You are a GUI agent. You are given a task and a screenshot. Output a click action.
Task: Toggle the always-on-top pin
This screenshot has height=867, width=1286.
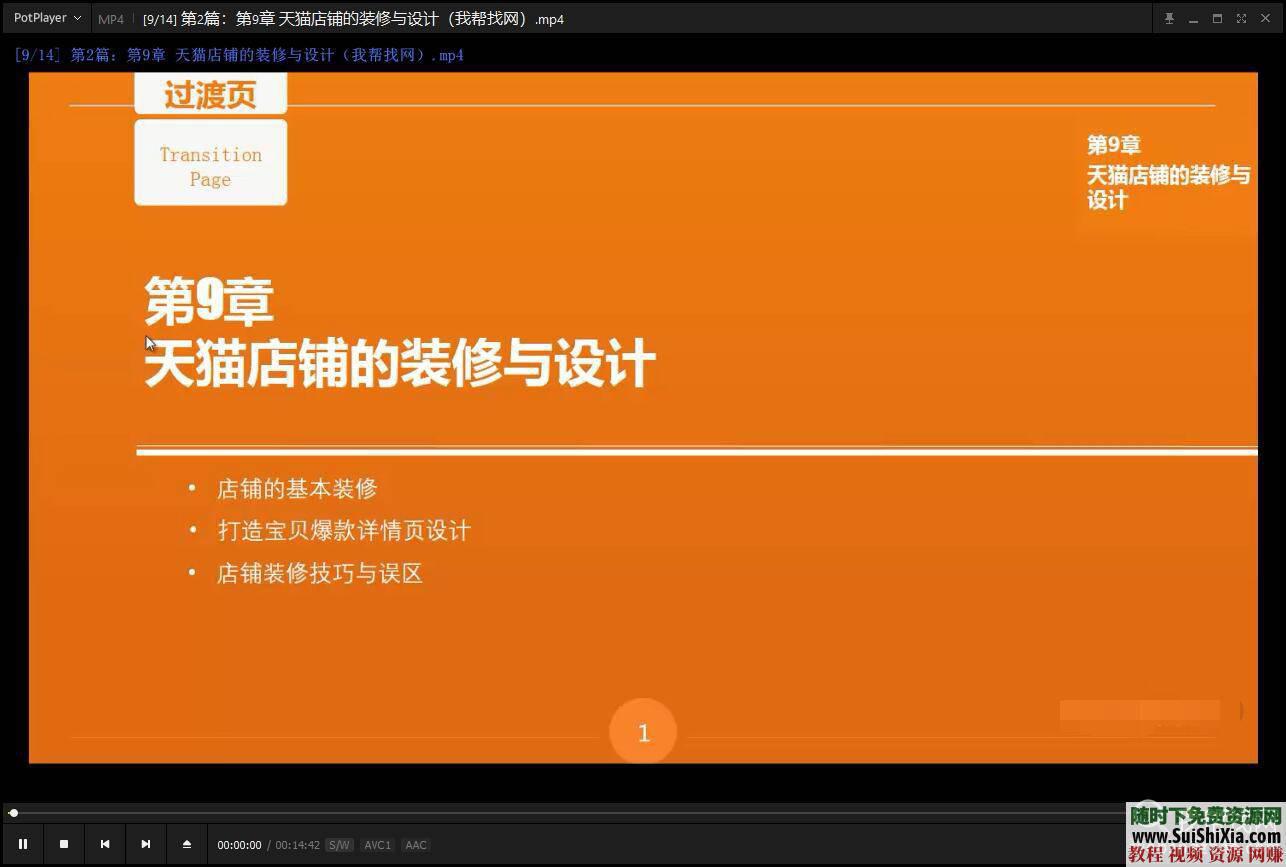1169,18
